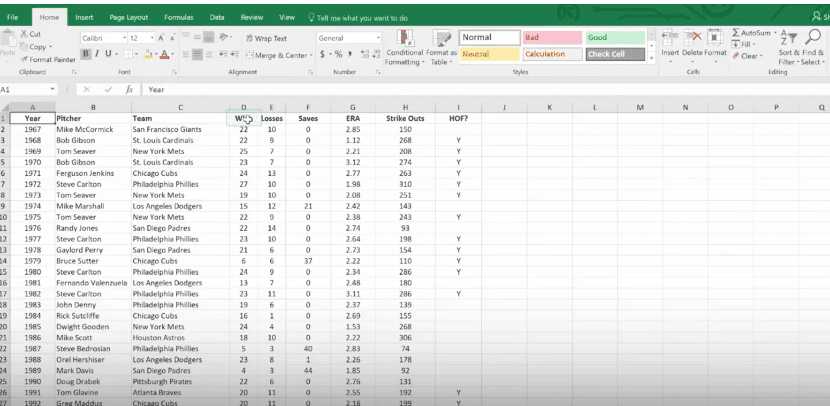Click the AutoSum sigma icon
Viewport: 830px width, 406px height.
(x=737, y=33)
